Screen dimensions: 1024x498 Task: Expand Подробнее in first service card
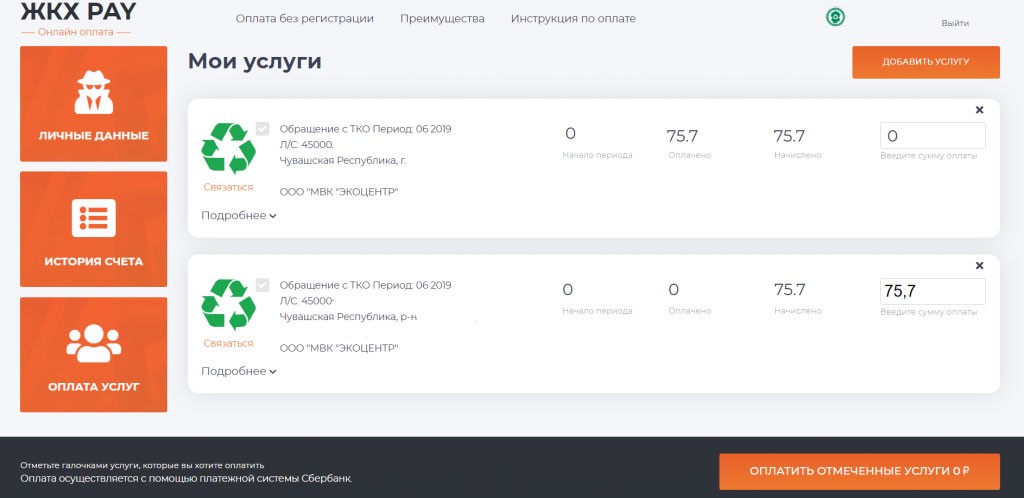[238, 215]
